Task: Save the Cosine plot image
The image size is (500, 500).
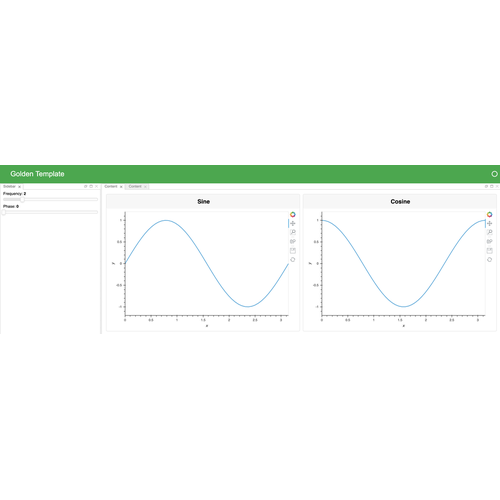Action: coord(489,250)
